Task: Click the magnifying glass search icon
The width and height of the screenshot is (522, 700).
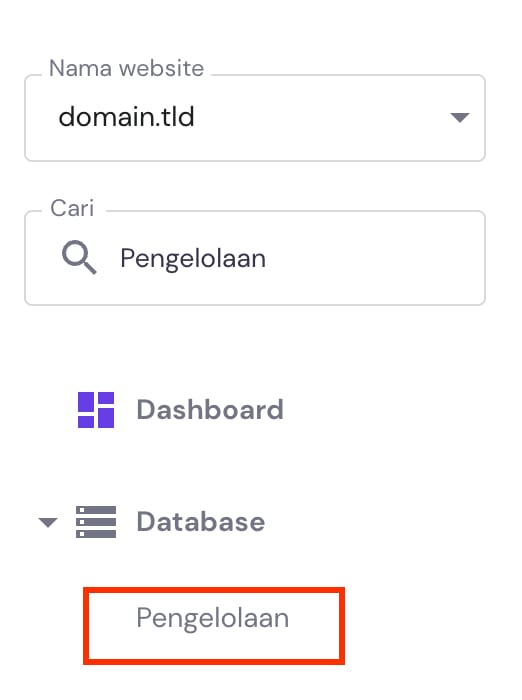Action: point(79,257)
